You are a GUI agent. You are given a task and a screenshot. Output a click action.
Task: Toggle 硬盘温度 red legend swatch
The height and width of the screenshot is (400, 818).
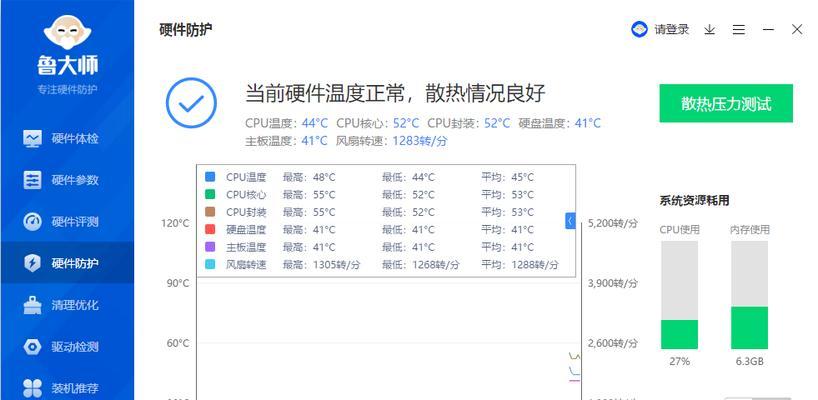(210, 229)
